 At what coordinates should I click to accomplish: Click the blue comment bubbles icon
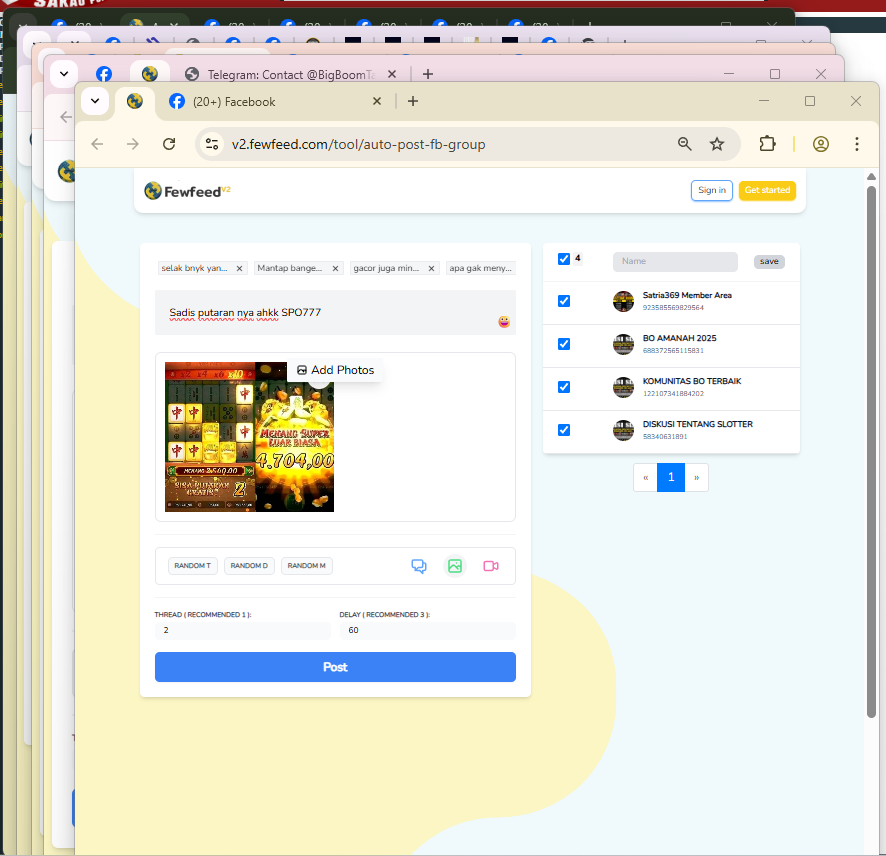point(419,566)
